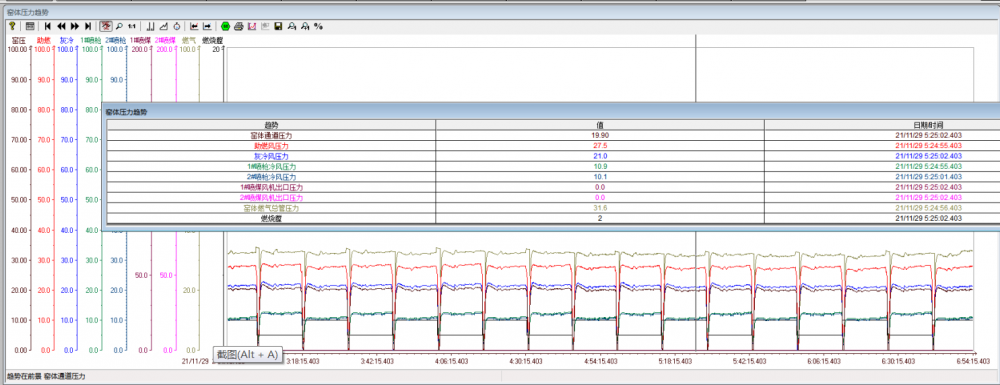
Task: Click value cell 31.6
Action: [x=600, y=208]
